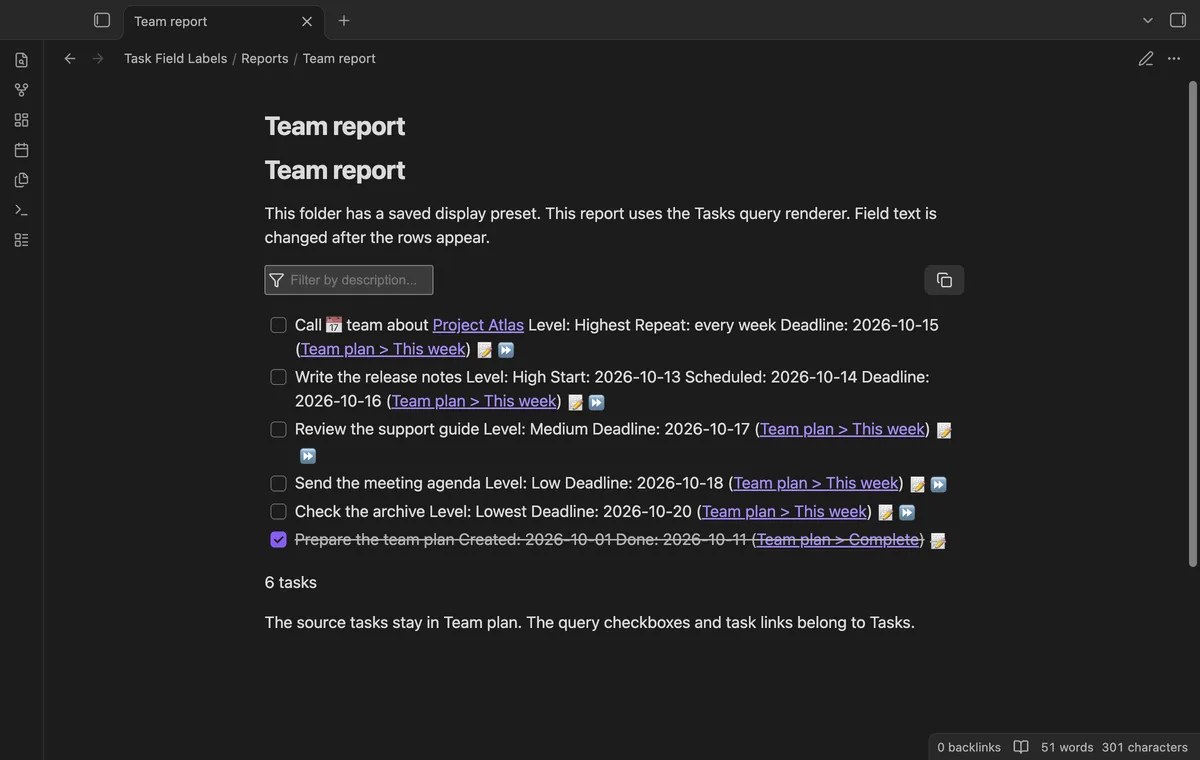Open the command palette ribbon icon
Screen dimensions: 1200x760
21,210
